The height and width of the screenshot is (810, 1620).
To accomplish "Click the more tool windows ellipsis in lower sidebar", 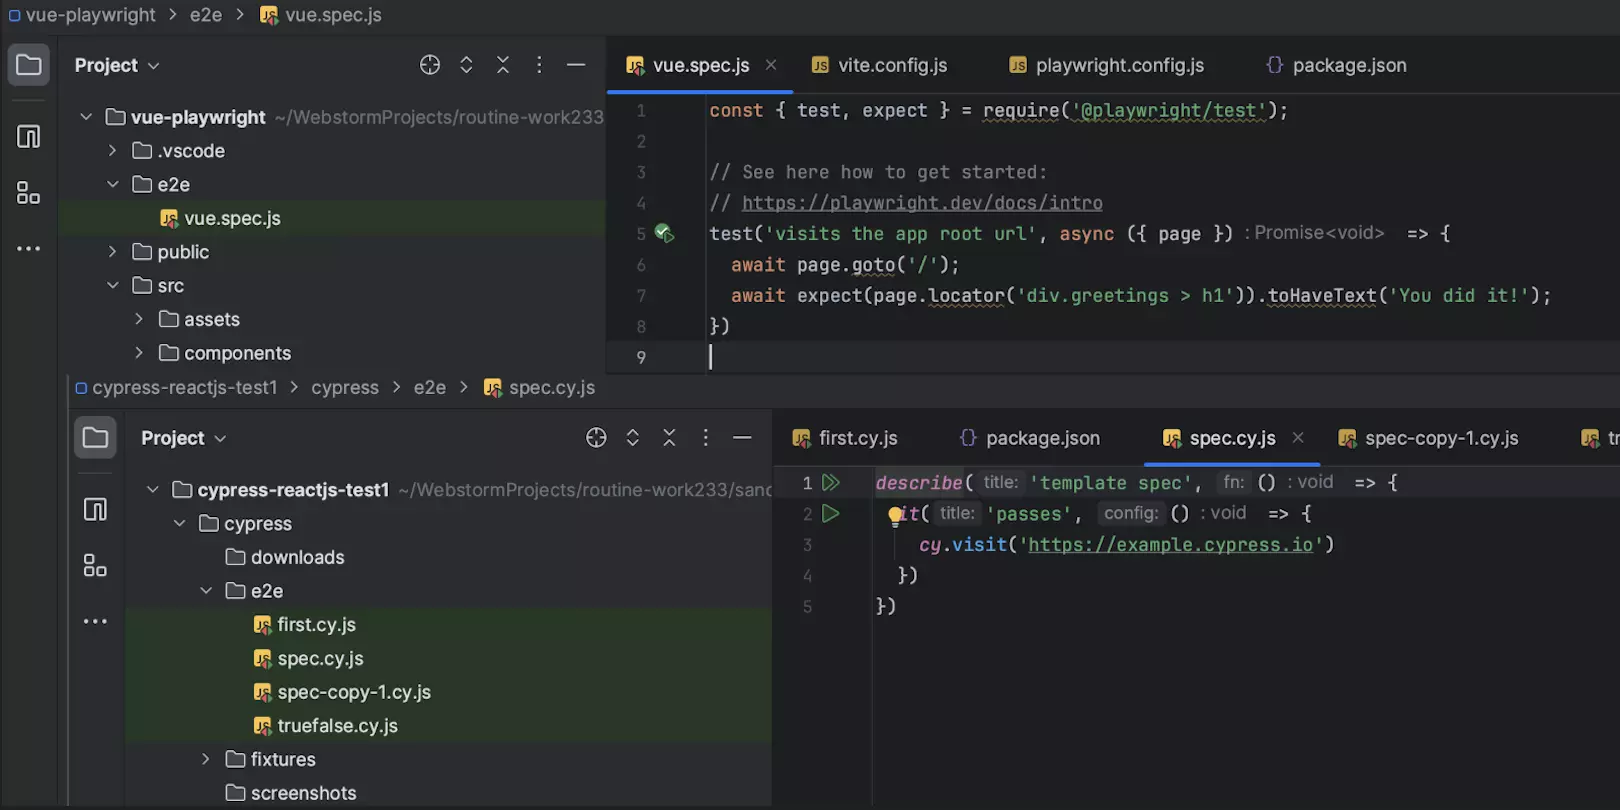I will (95, 622).
